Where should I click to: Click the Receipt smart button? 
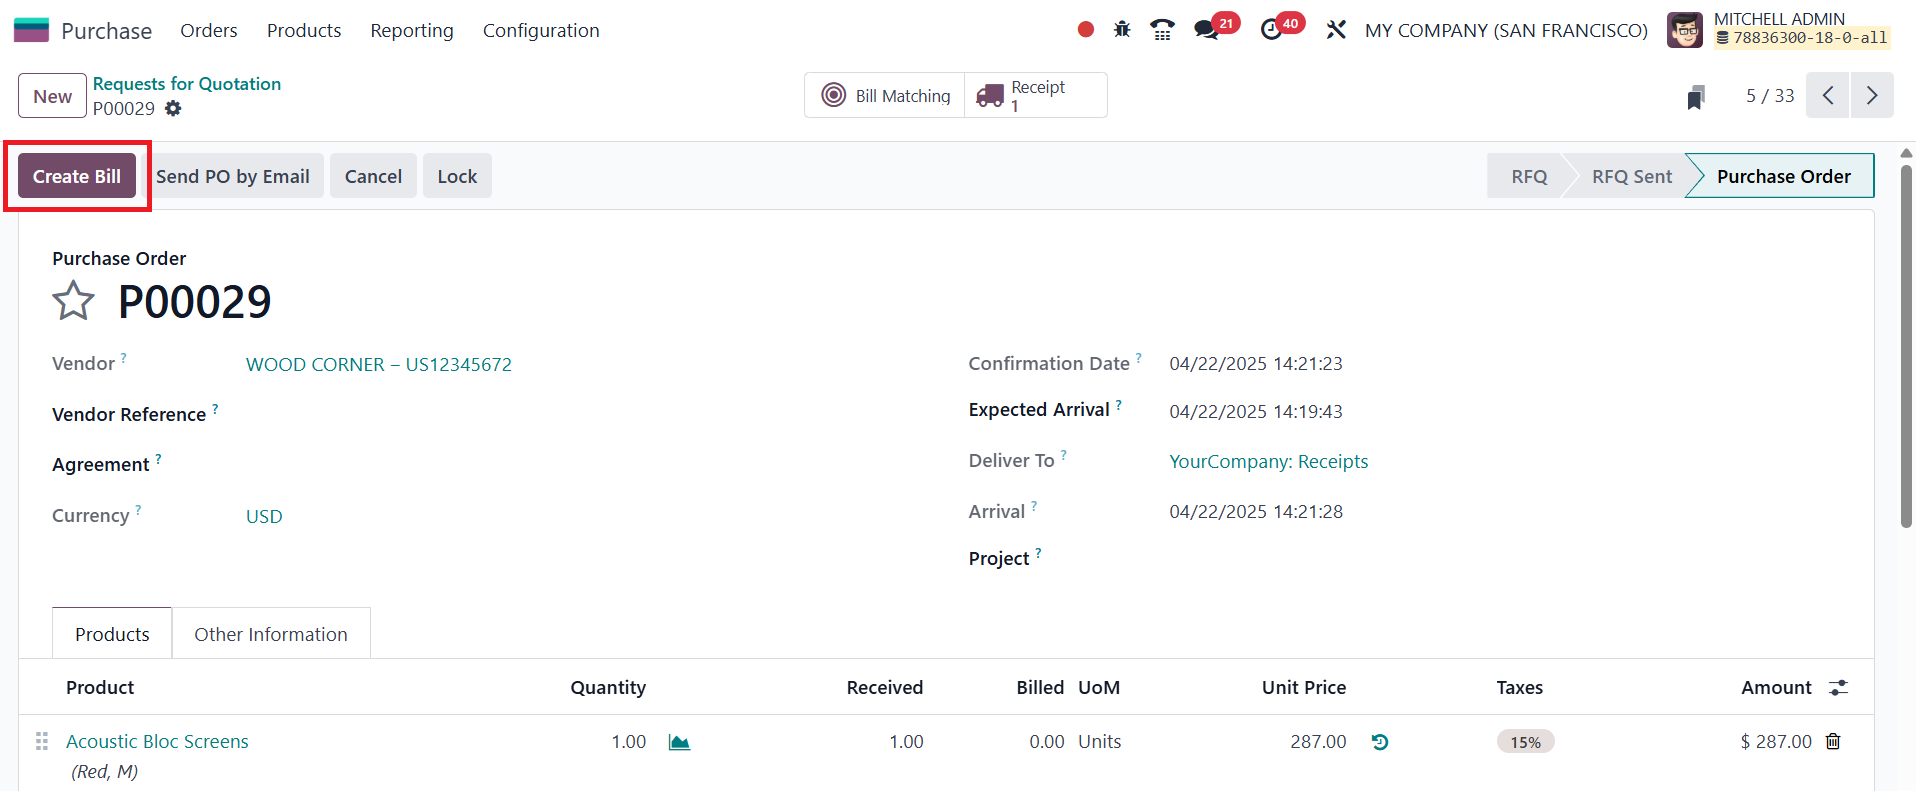[1035, 96]
